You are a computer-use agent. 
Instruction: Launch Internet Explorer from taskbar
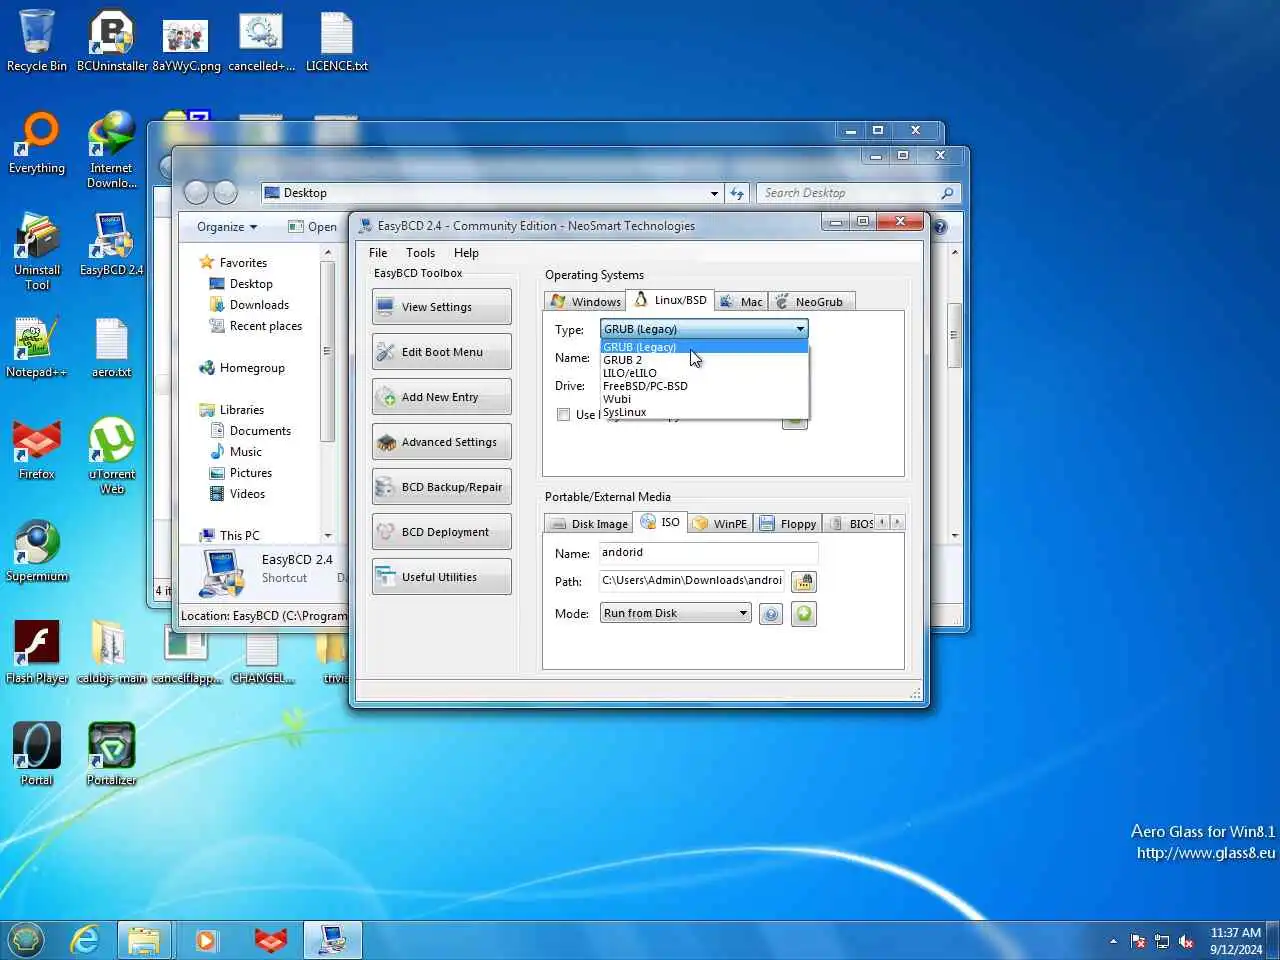(85, 940)
